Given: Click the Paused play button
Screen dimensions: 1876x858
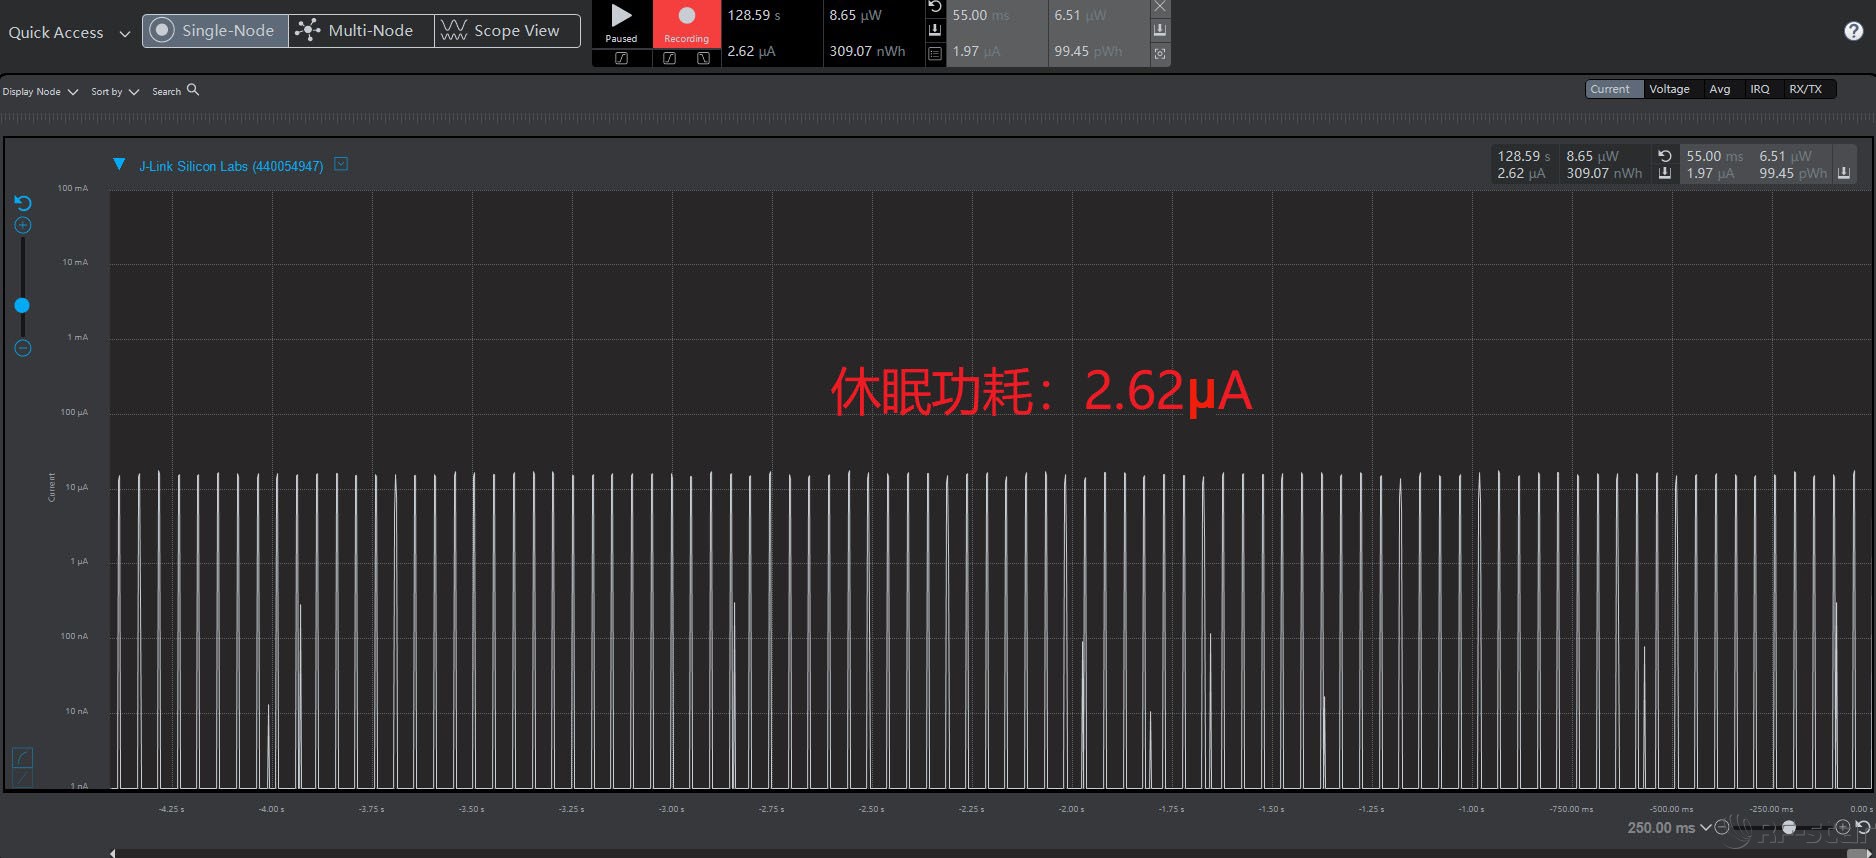Looking at the screenshot, I should point(621,23).
